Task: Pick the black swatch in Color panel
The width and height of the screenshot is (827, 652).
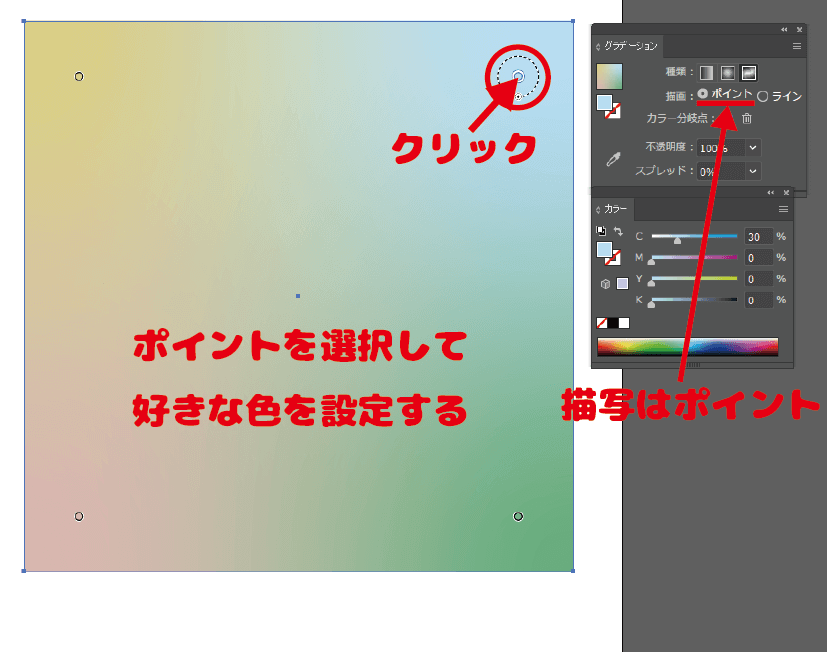Action: tap(613, 323)
